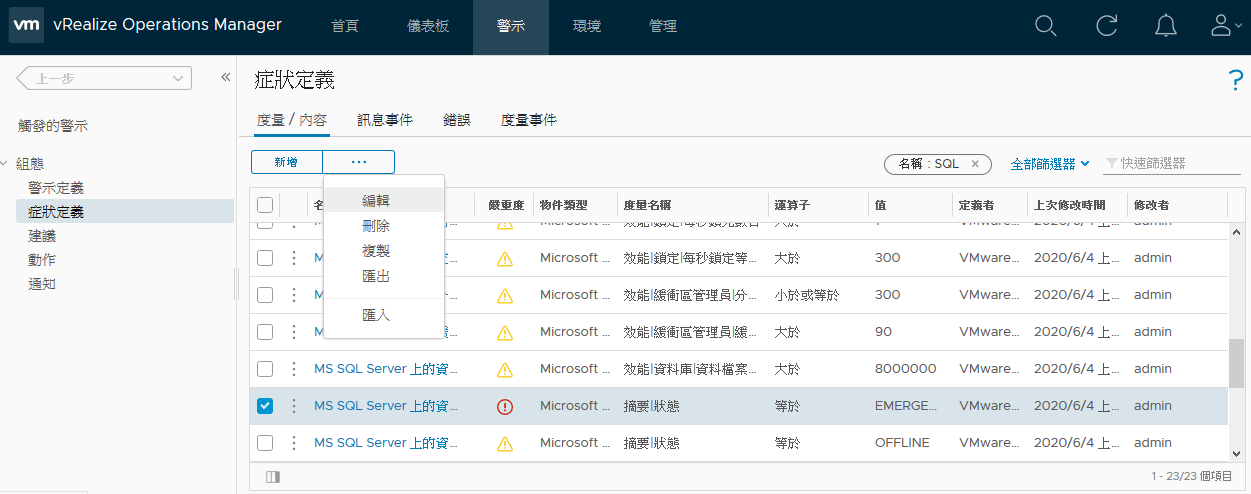Click warning icon in the 小於或等於 row

tap(505, 295)
